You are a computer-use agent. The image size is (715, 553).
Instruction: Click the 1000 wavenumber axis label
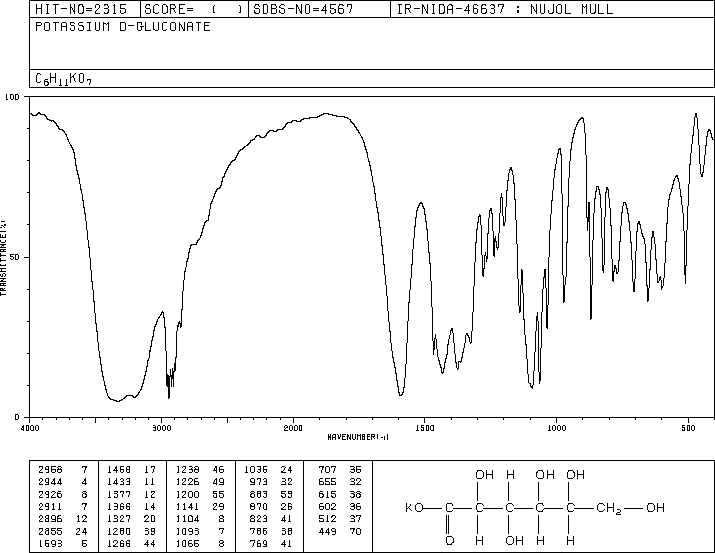(556, 428)
